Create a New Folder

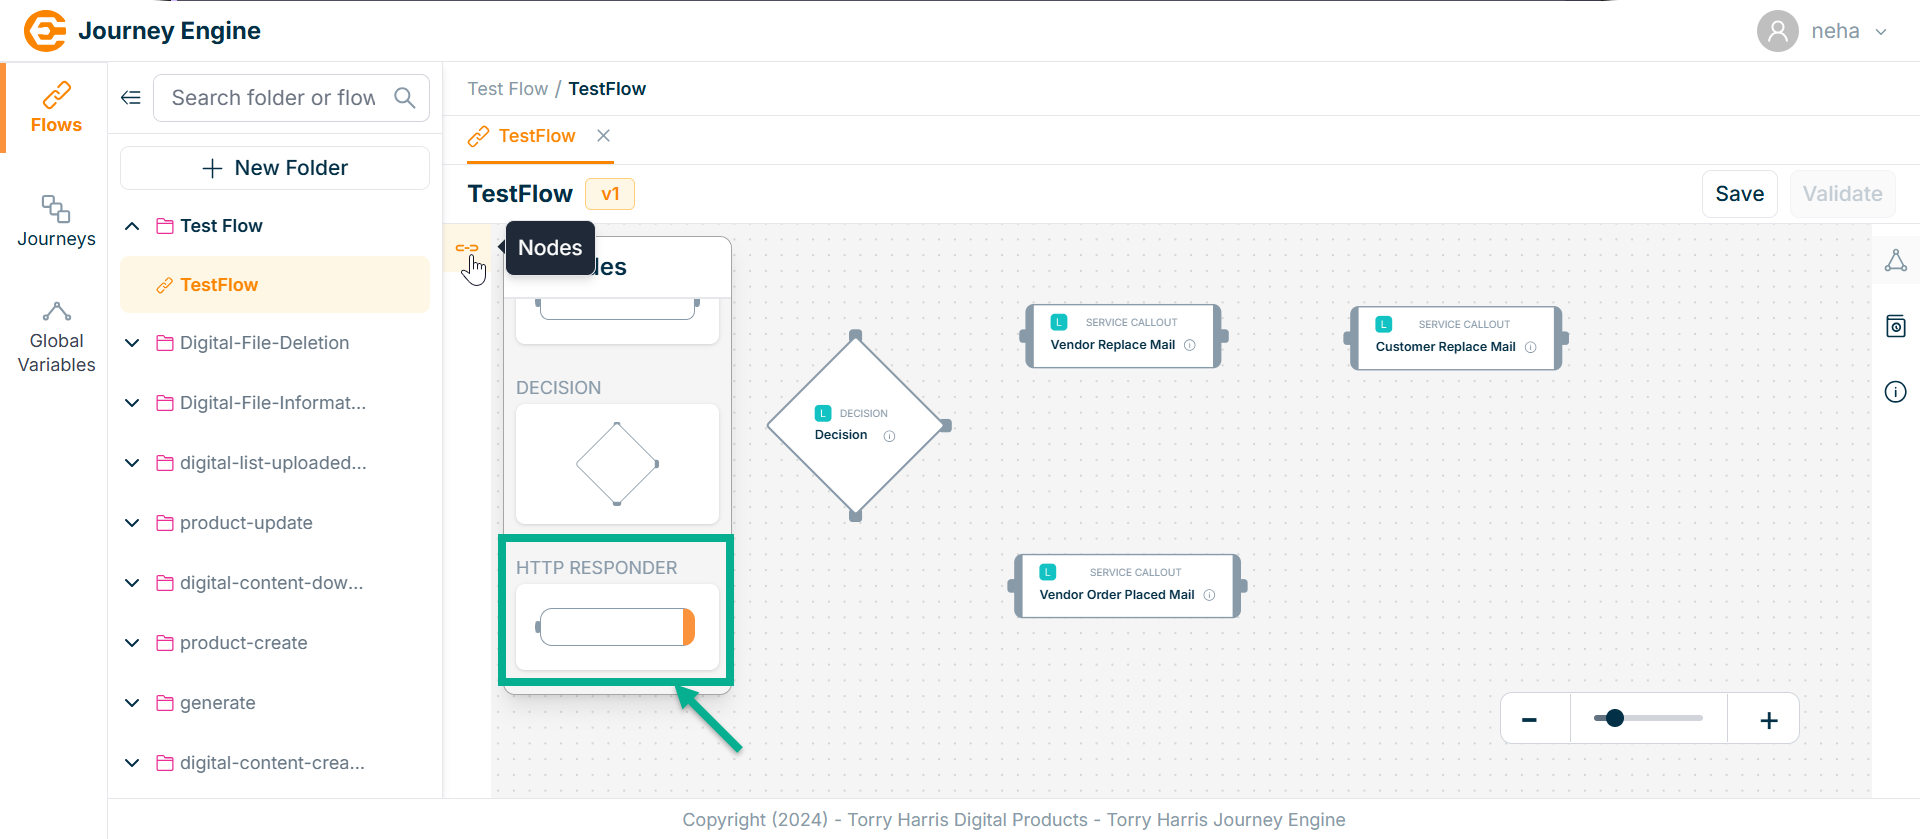(275, 168)
